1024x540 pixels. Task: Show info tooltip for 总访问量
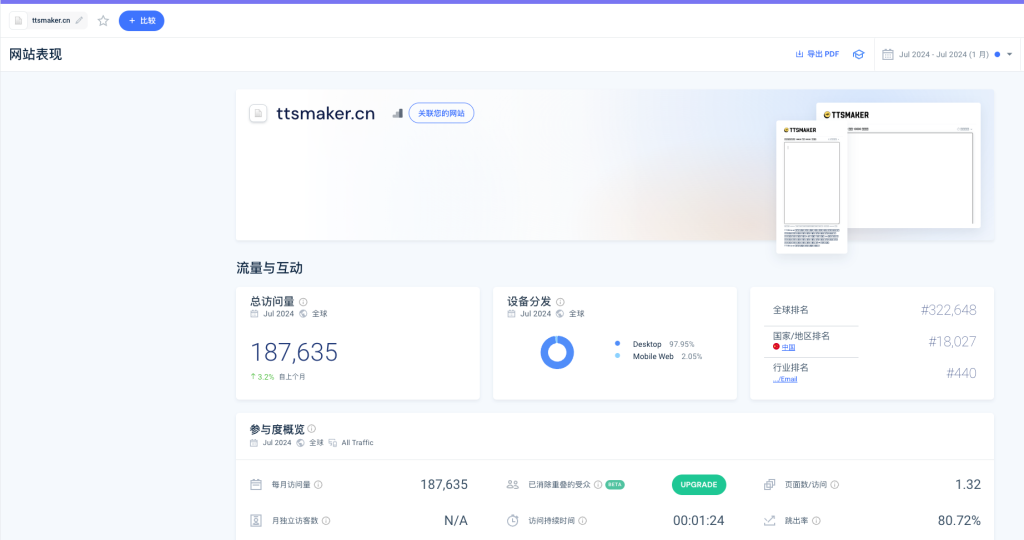point(303,302)
